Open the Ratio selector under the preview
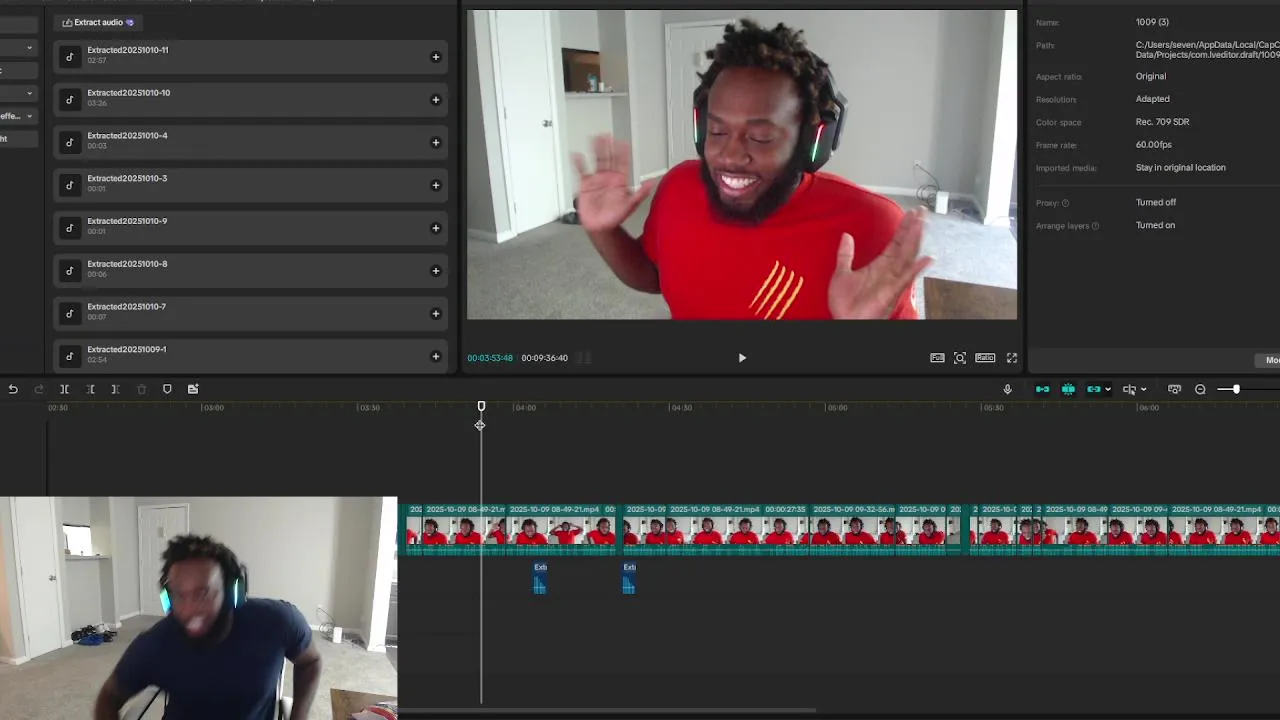The image size is (1280, 720). click(x=985, y=358)
